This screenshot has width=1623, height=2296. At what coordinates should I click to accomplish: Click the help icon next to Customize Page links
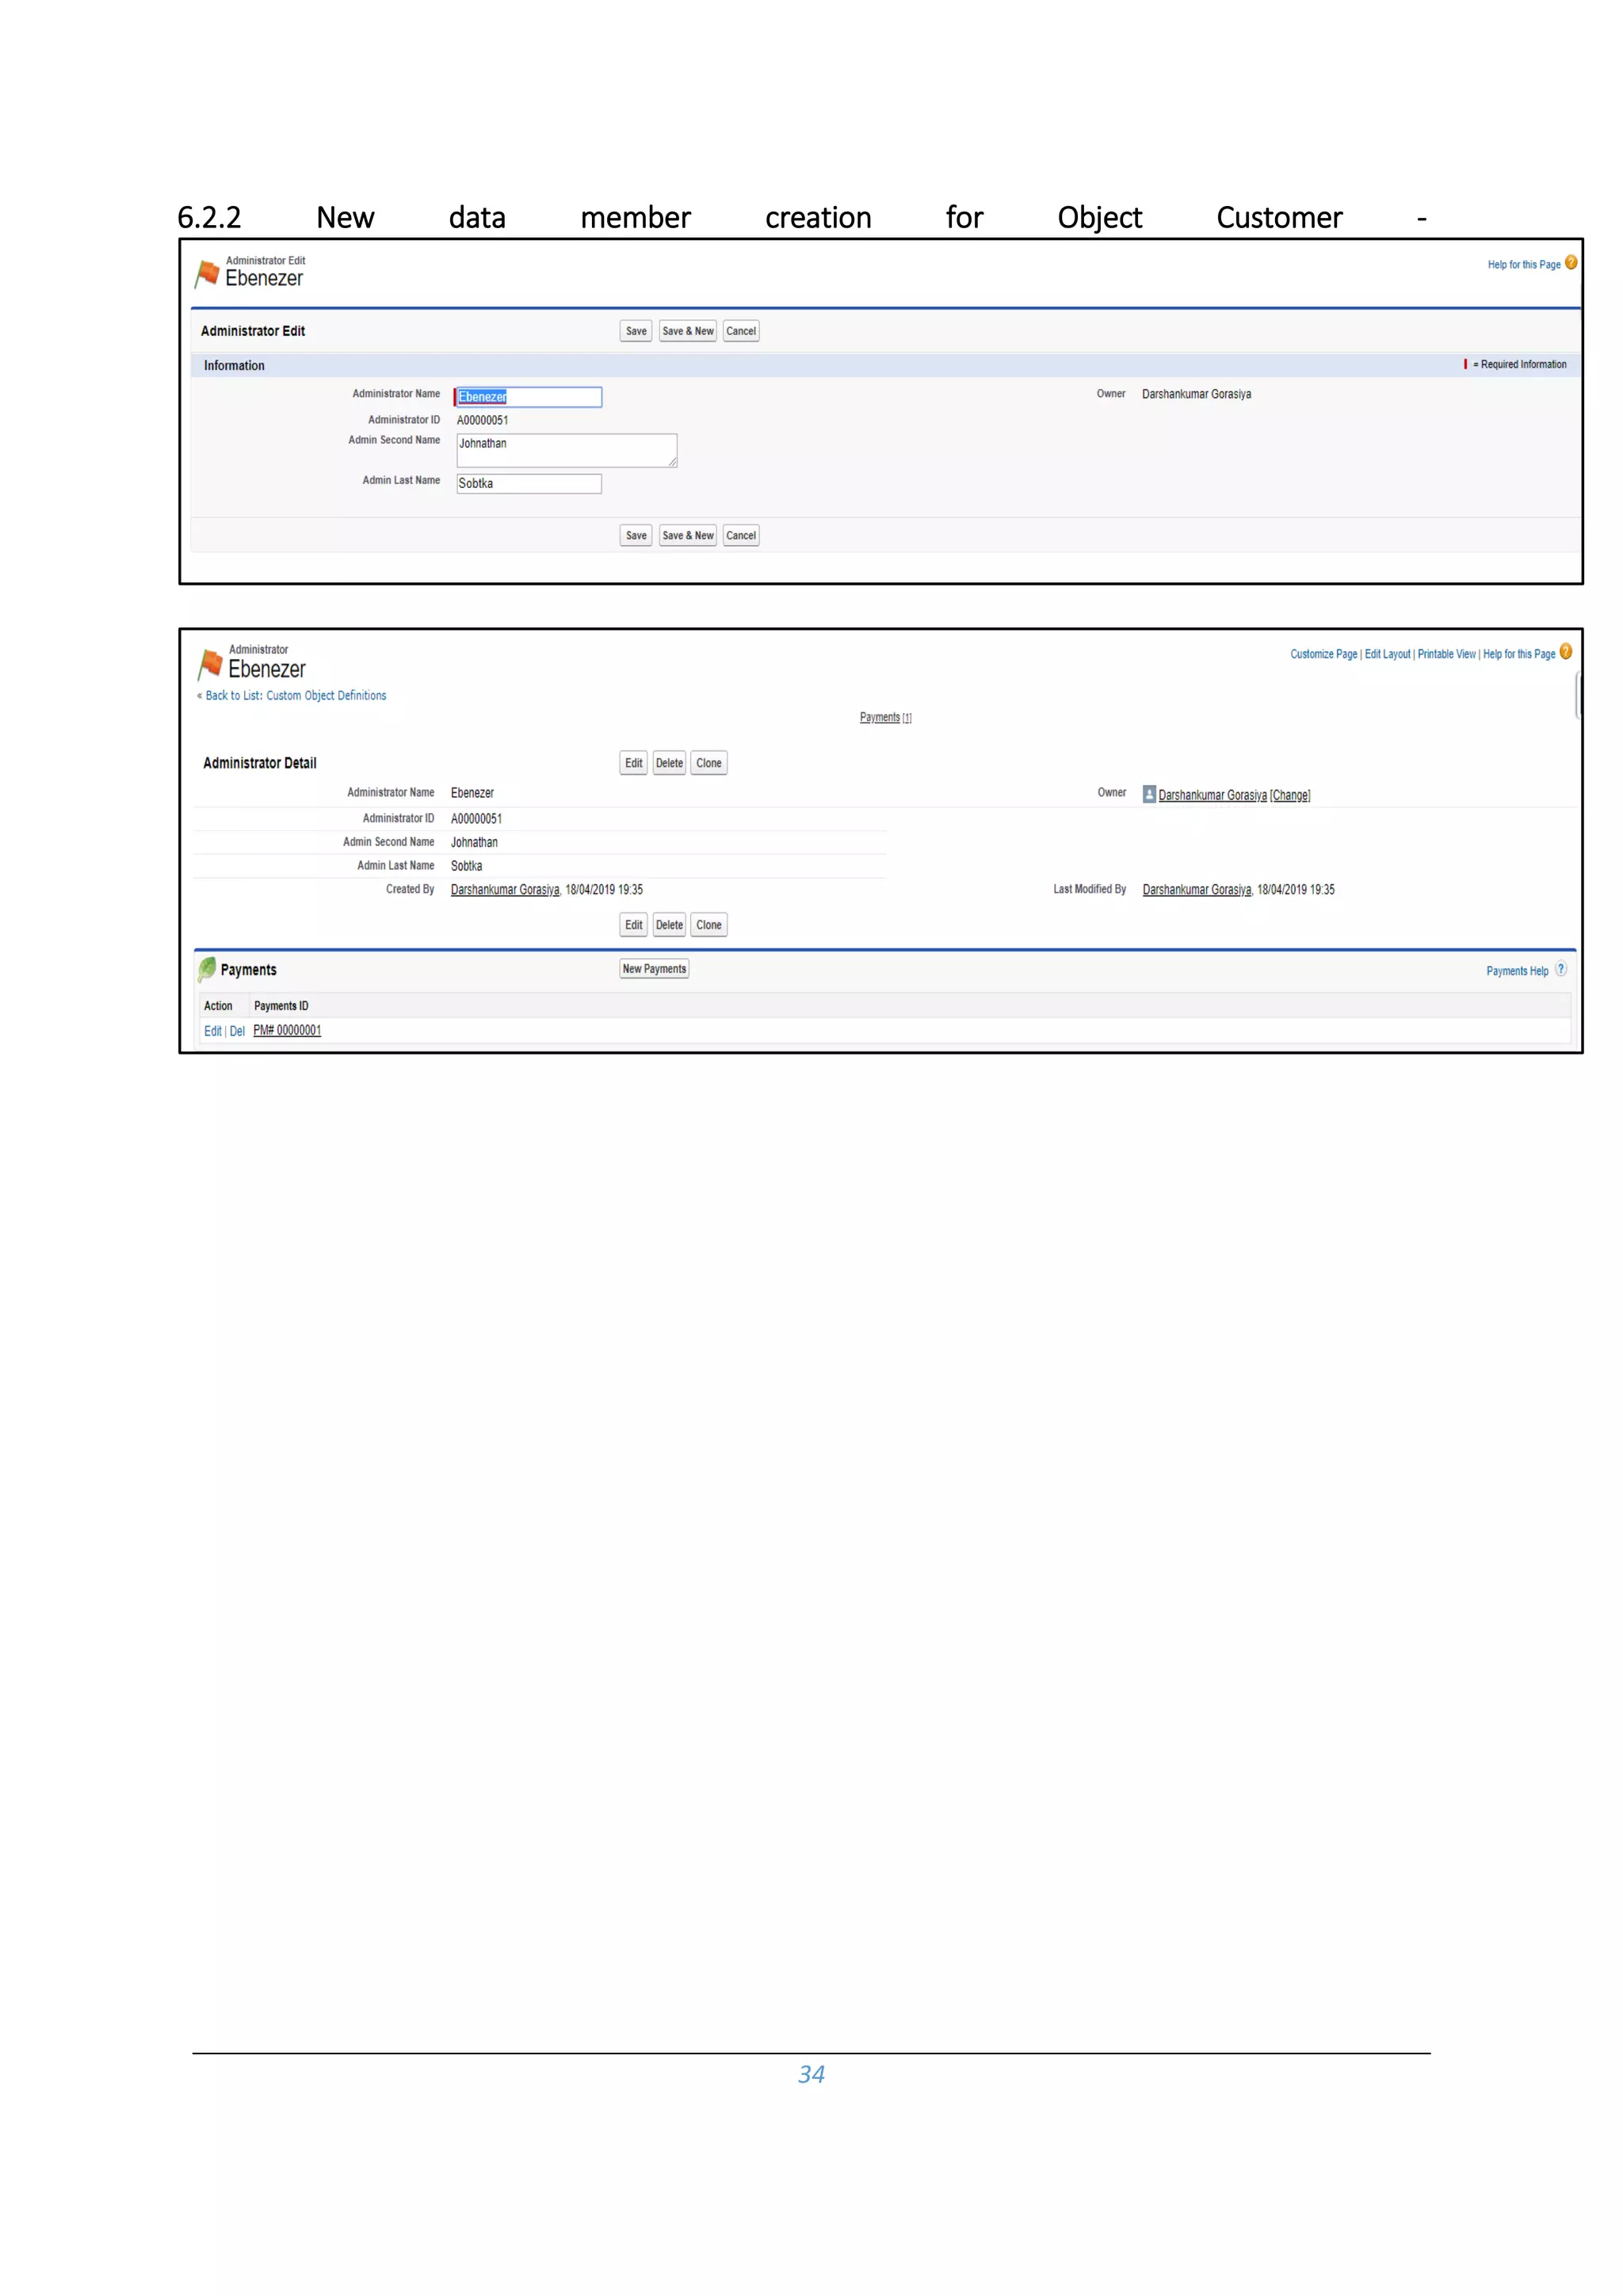(1565, 652)
